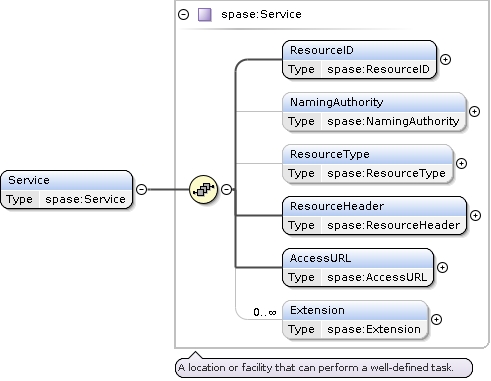491x381 pixels.
Task: Collapse the spase:Service type box
Action: (x=183, y=14)
